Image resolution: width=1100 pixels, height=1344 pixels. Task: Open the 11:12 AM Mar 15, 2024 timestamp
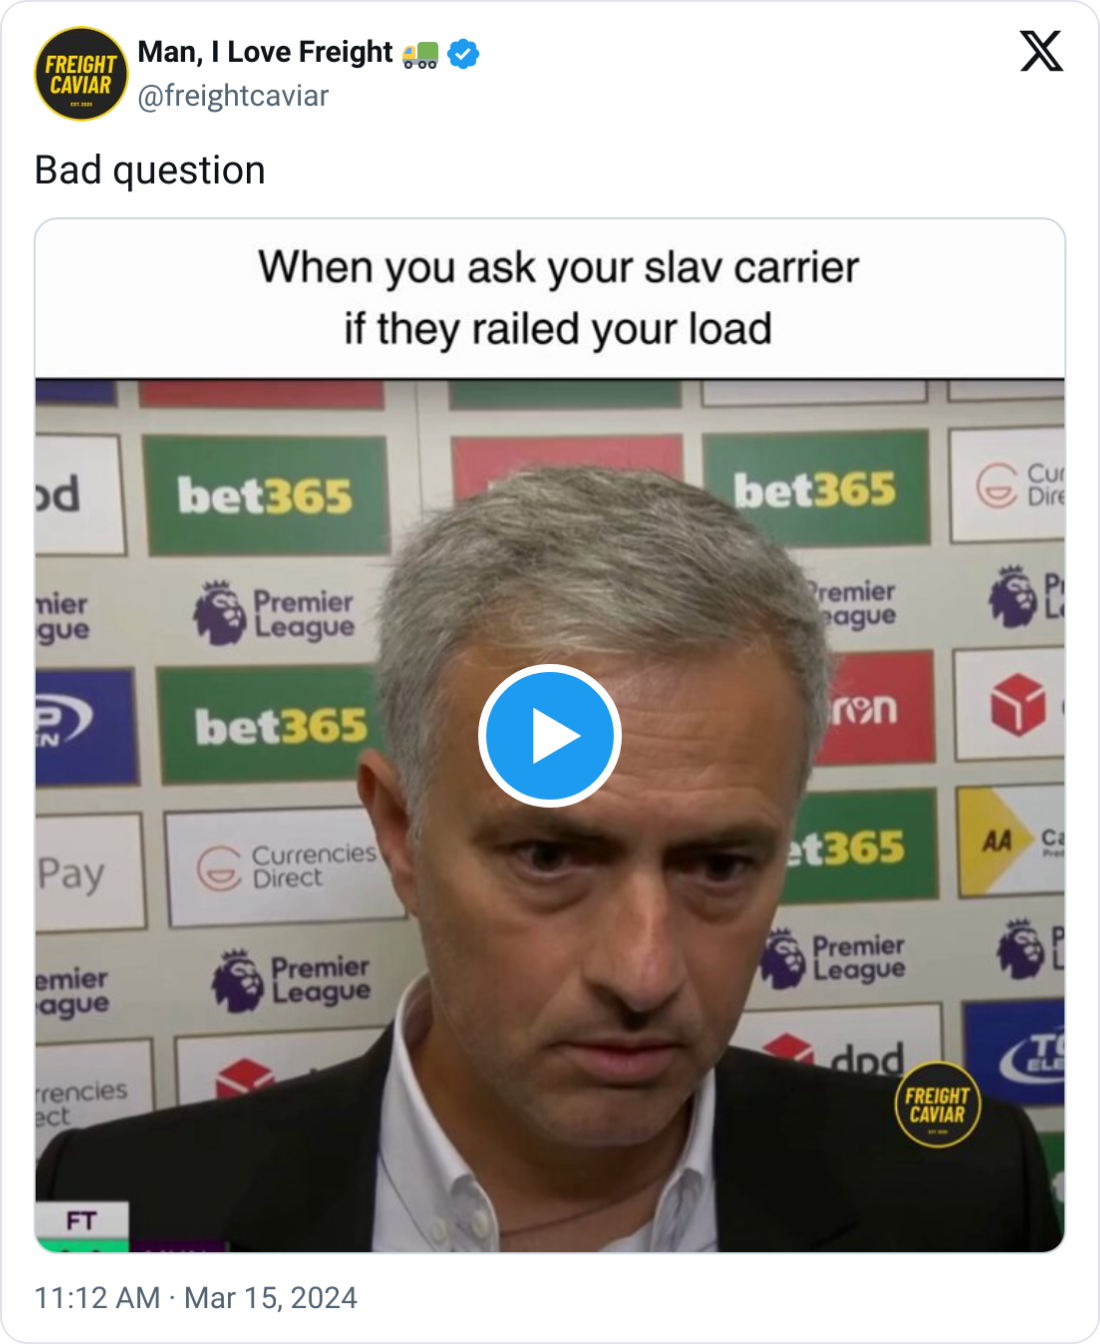pyautogui.click(x=196, y=1297)
